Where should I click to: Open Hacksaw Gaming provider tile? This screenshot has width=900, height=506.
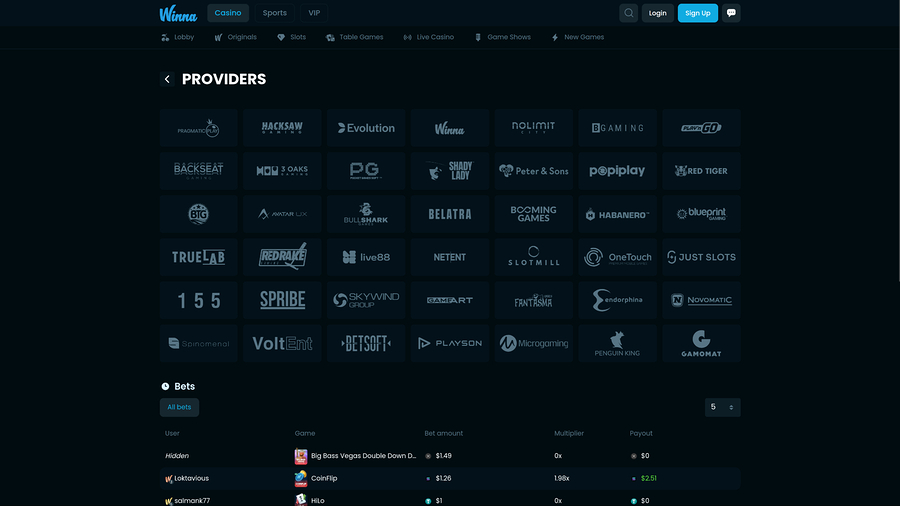(282, 128)
